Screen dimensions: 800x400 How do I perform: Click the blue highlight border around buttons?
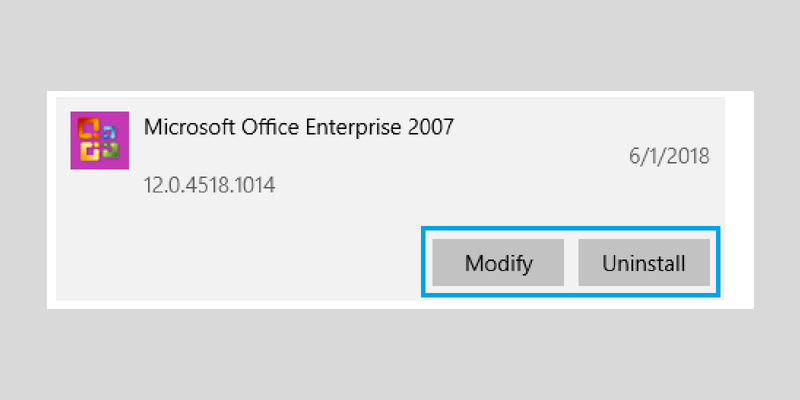coord(570,228)
